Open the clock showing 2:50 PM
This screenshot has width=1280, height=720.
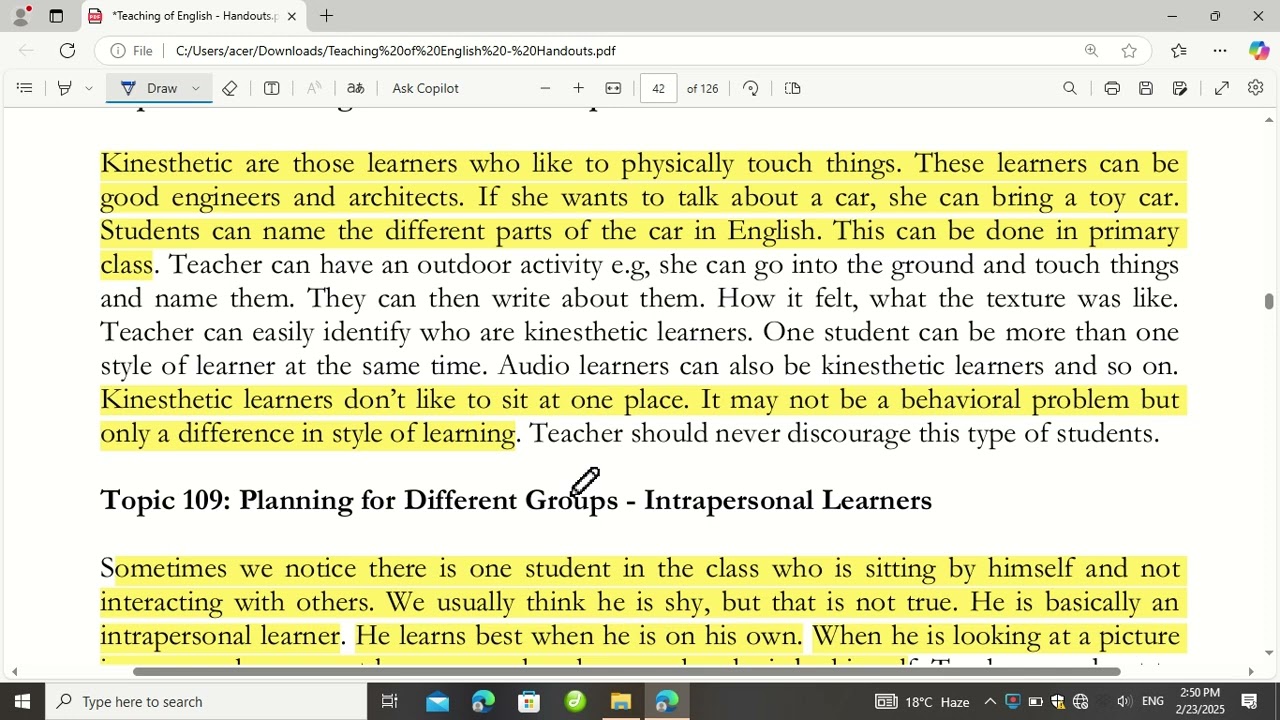[1200, 701]
